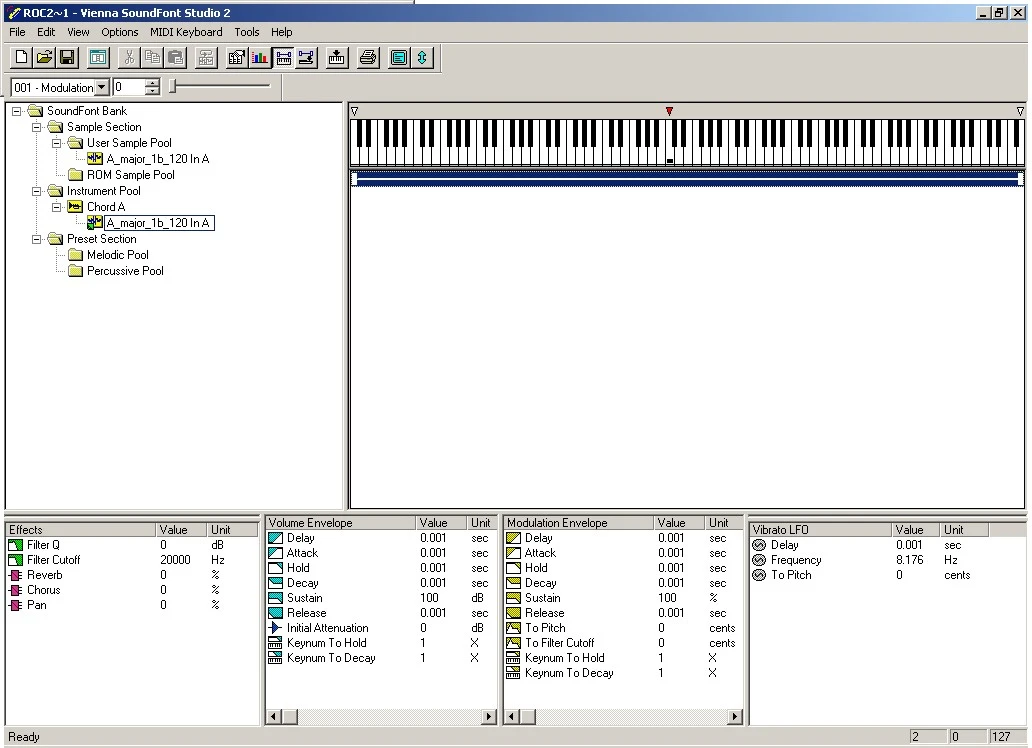
Task: Click the window layout toolbar icon
Action: click(98, 58)
